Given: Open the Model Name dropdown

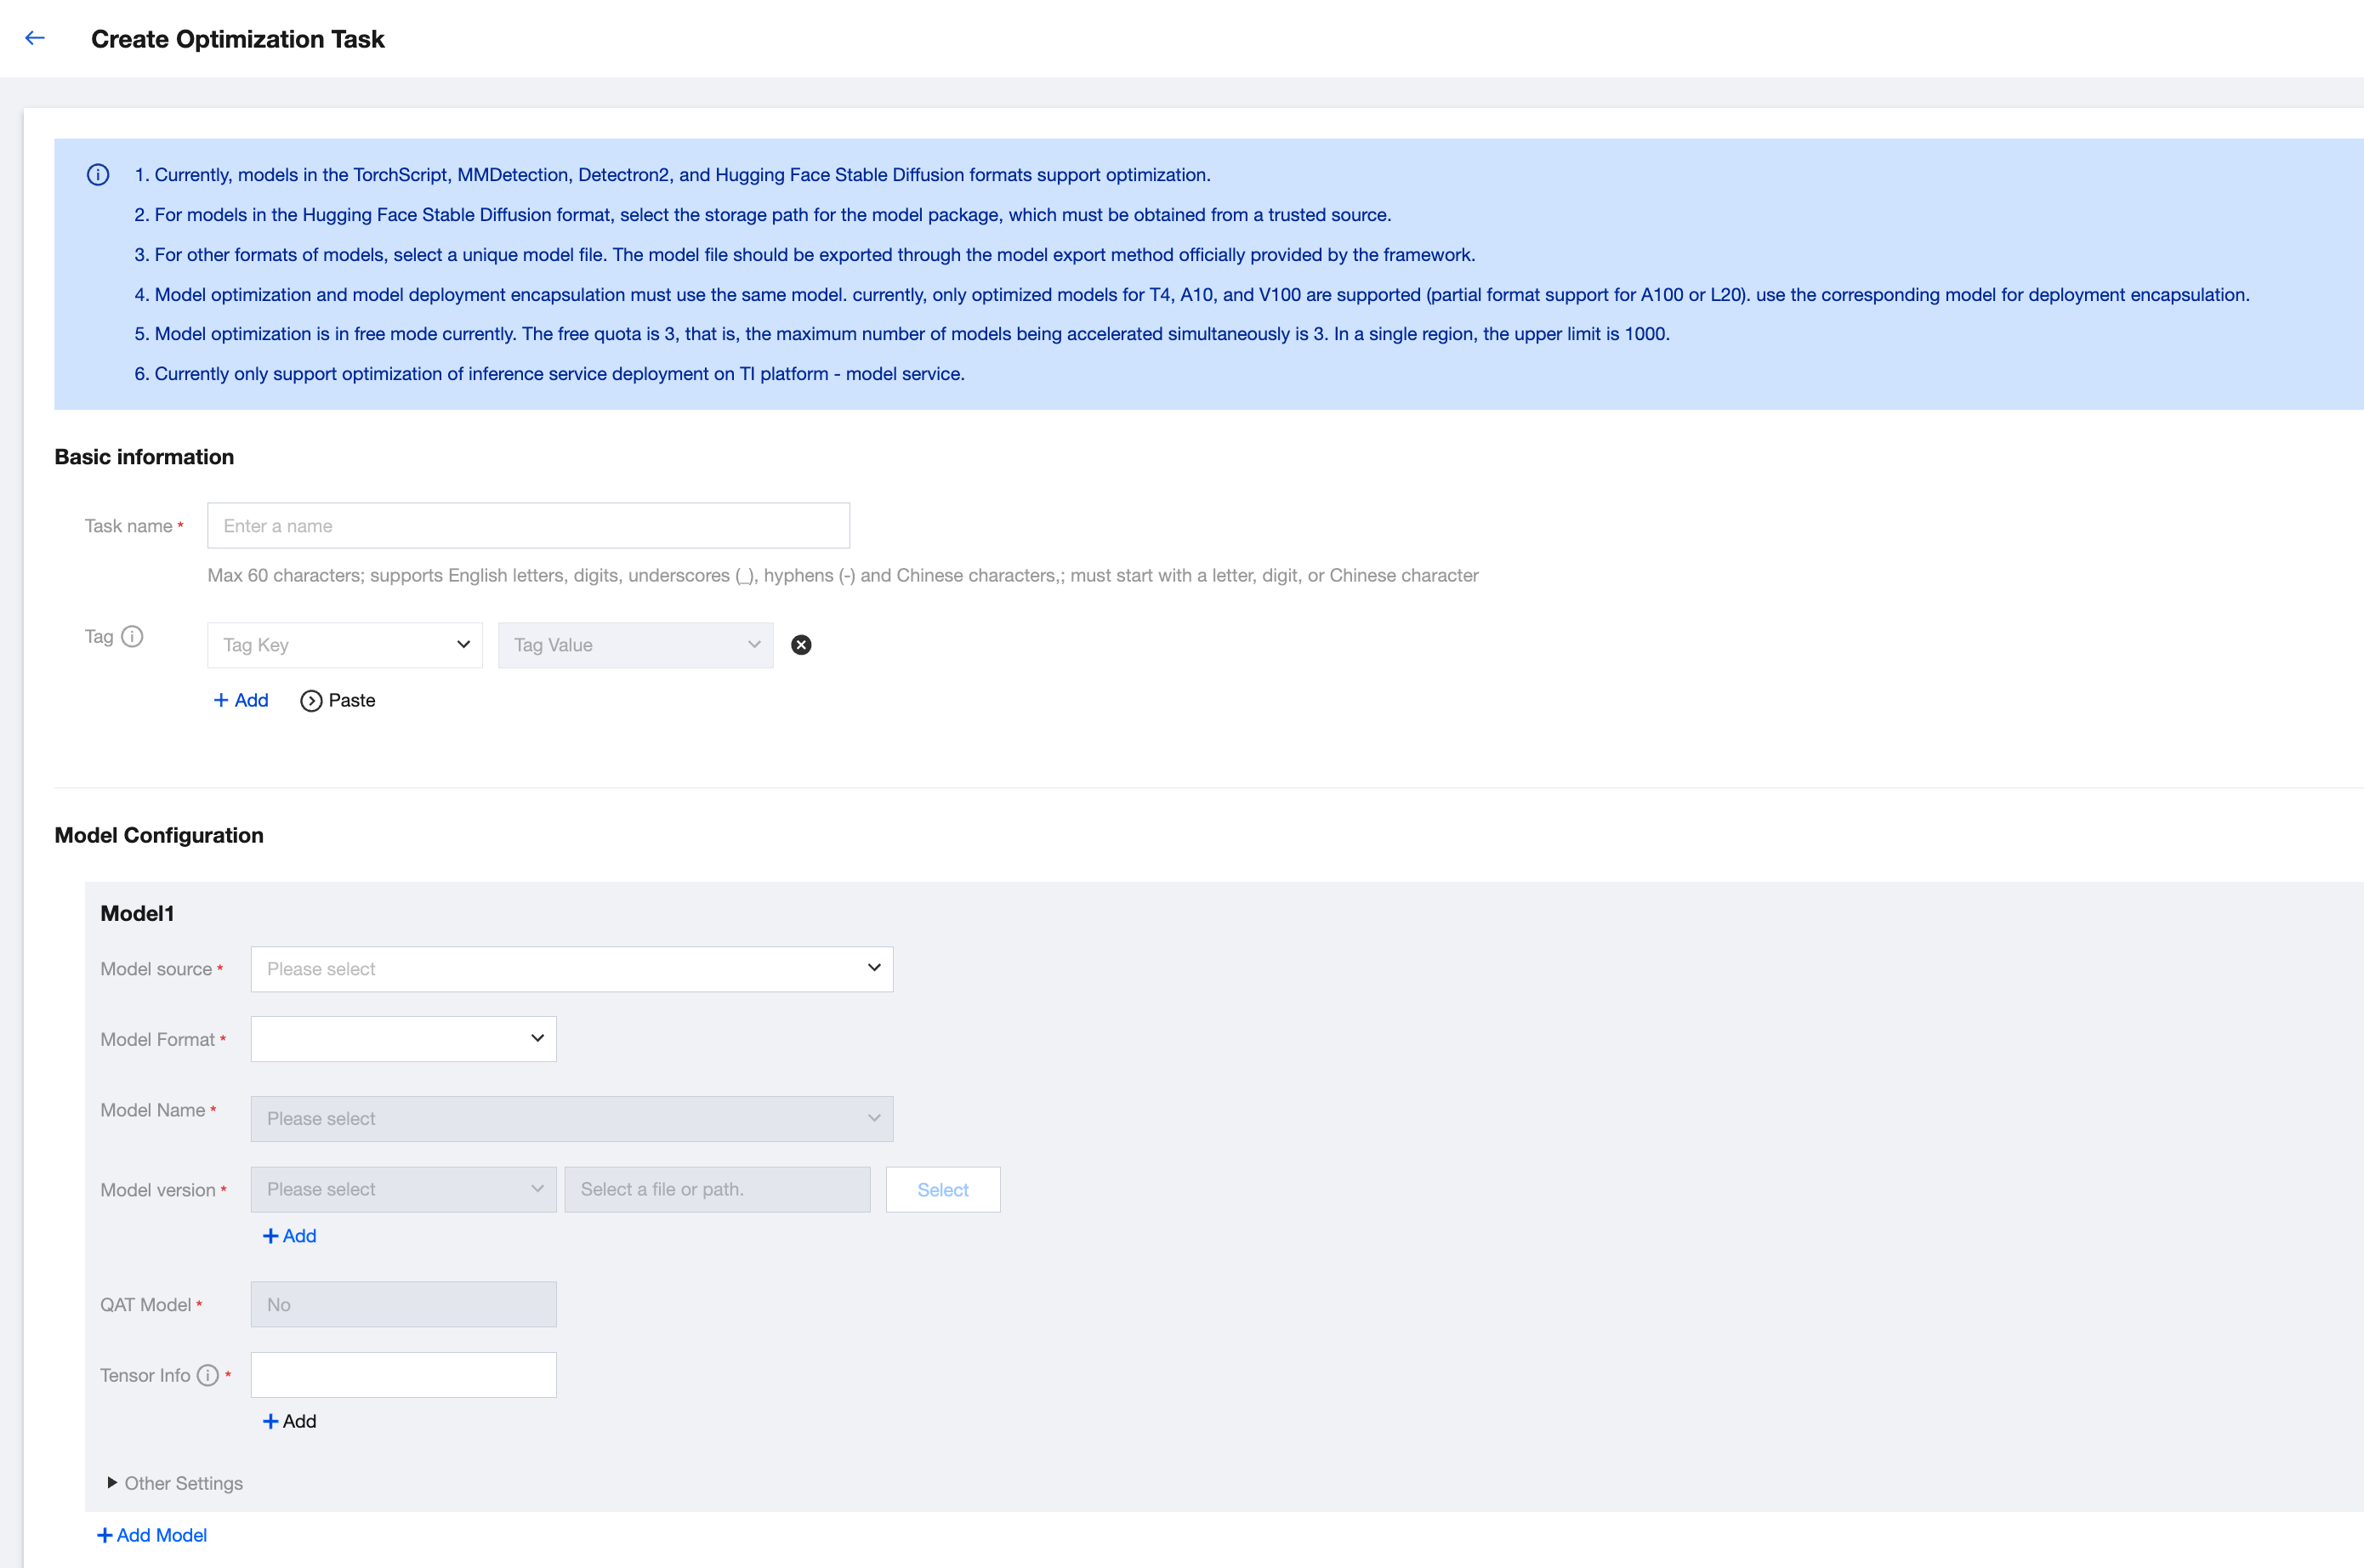Looking at the screenshot, I should tap(571, 1119).
